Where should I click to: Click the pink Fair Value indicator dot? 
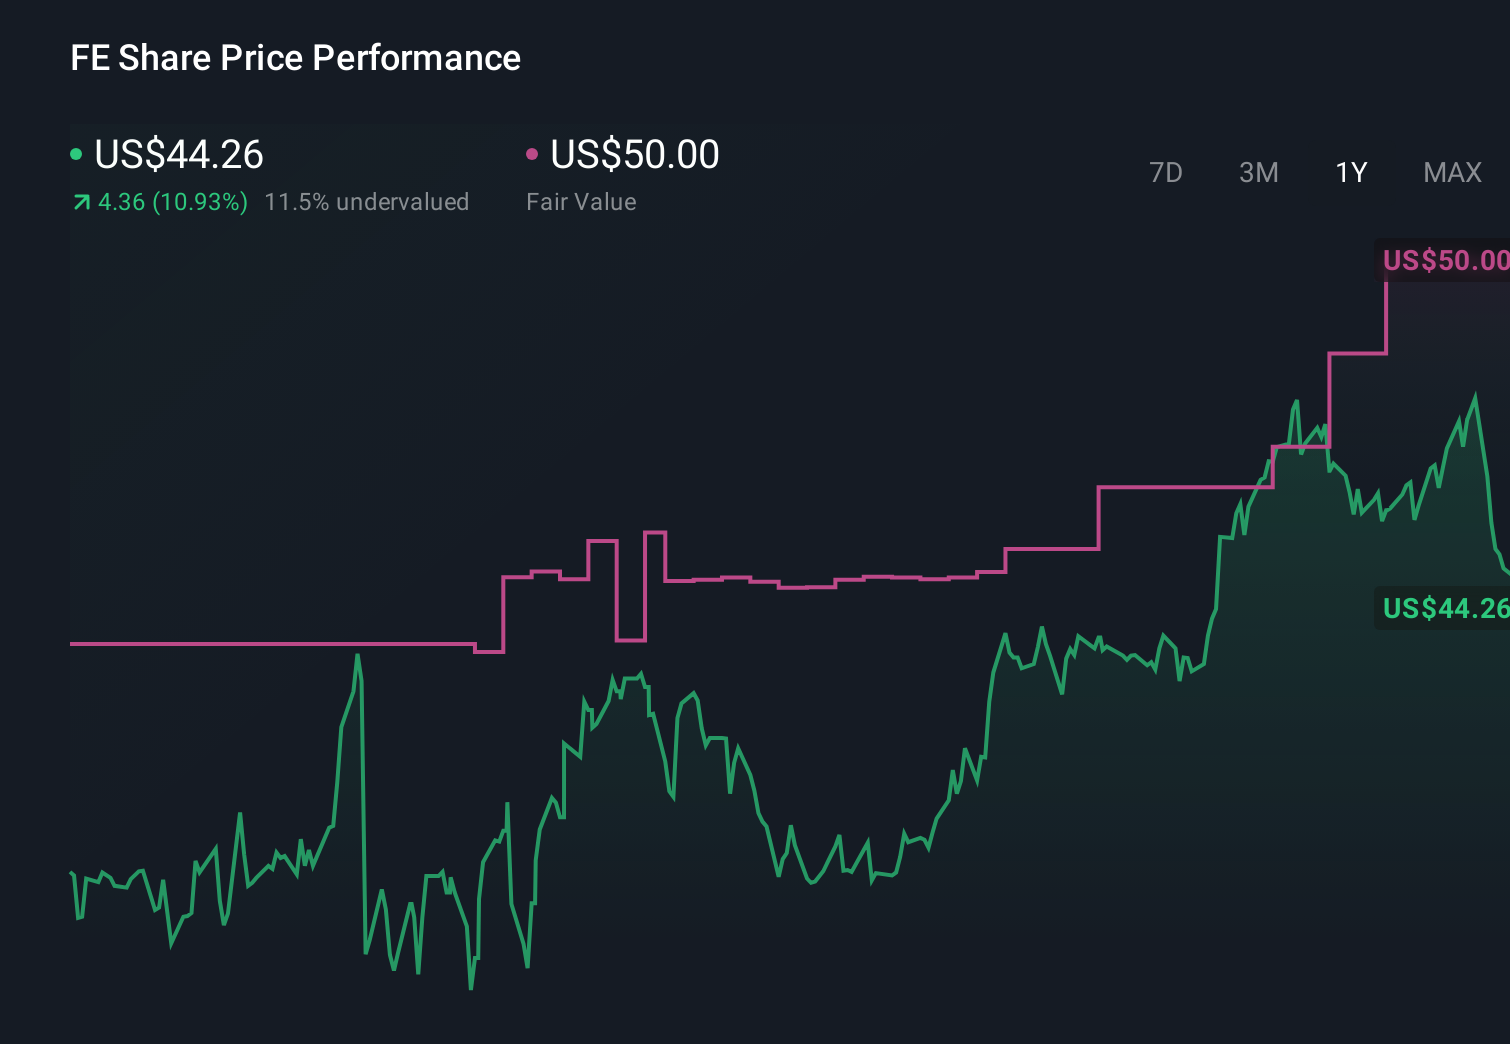(x=533, y=154)
